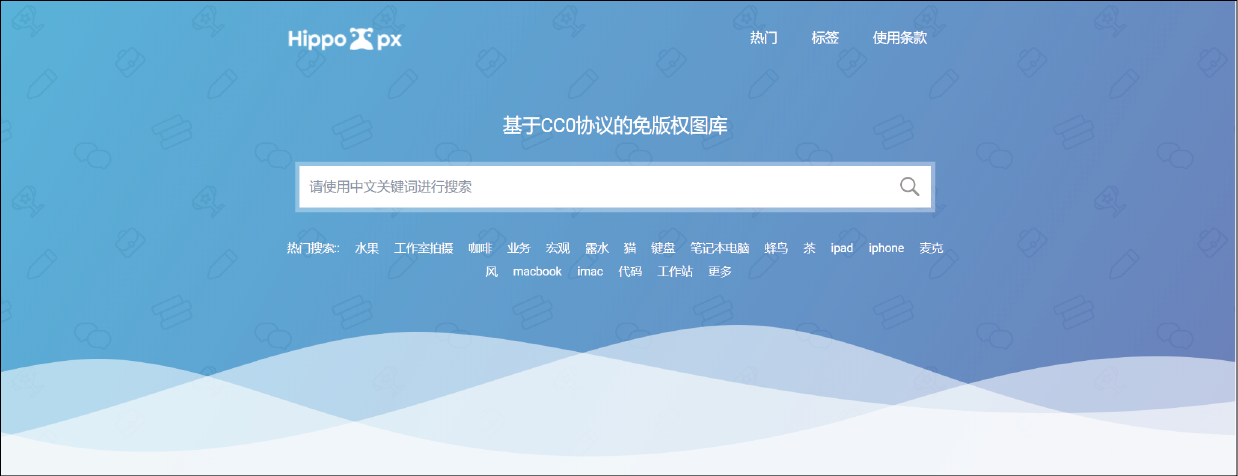Select the 猫 tag
This screenshot has height=476, width=1238.
coord(630,248)
